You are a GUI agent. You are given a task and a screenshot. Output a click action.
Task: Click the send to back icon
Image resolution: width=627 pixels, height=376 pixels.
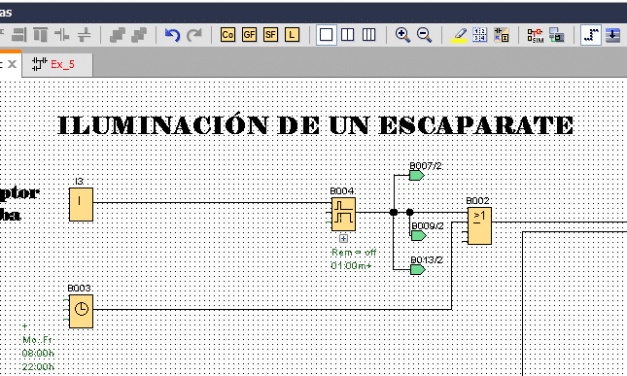pyautogui.click(x=139, y=35)
